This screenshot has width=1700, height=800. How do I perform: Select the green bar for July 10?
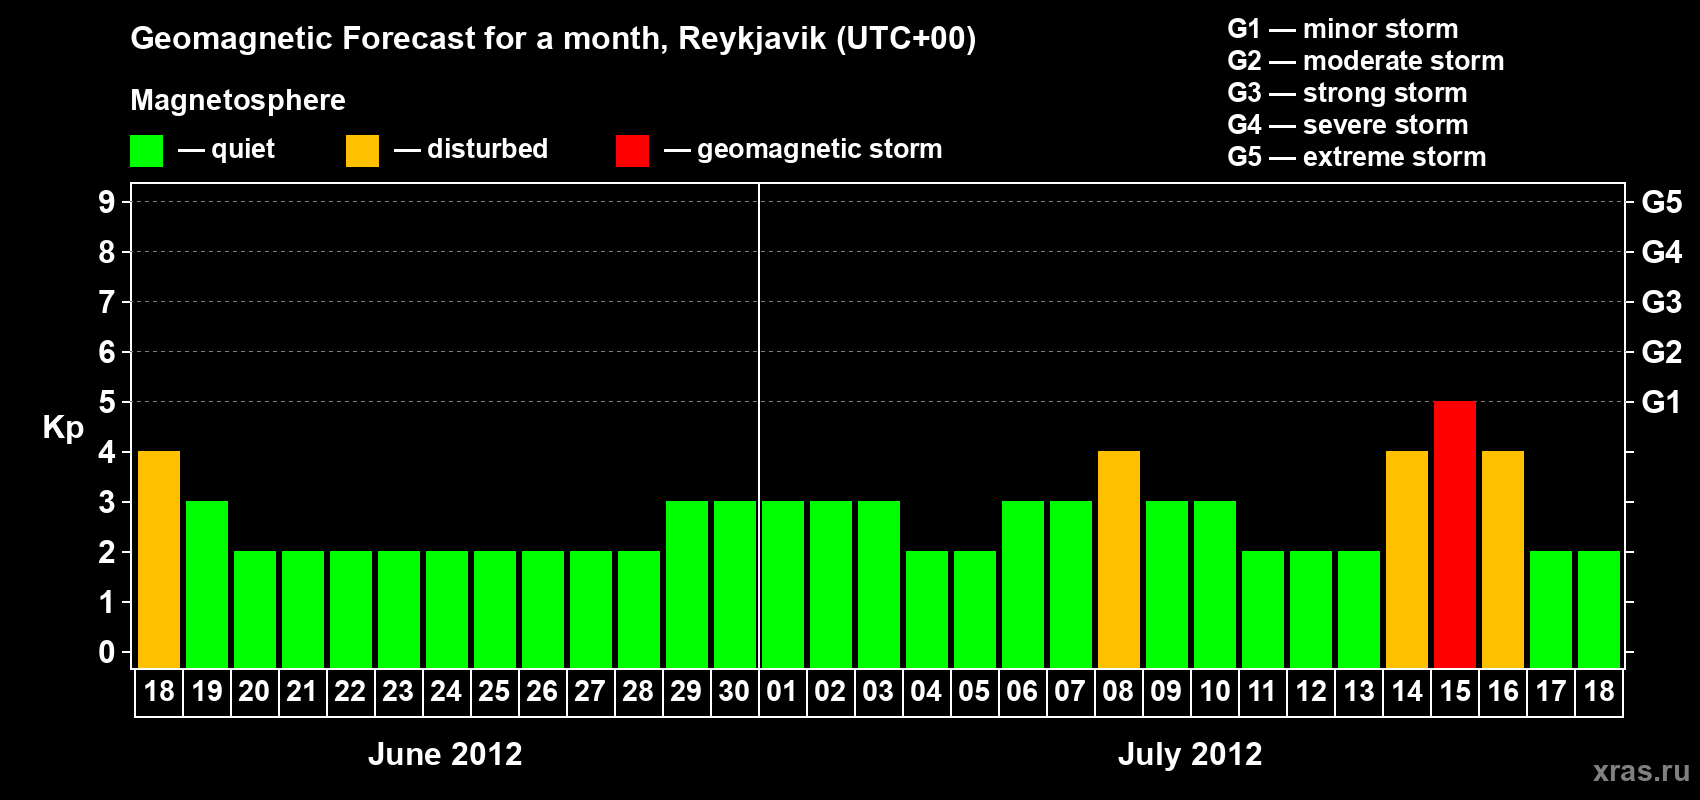pos(1215,585)
